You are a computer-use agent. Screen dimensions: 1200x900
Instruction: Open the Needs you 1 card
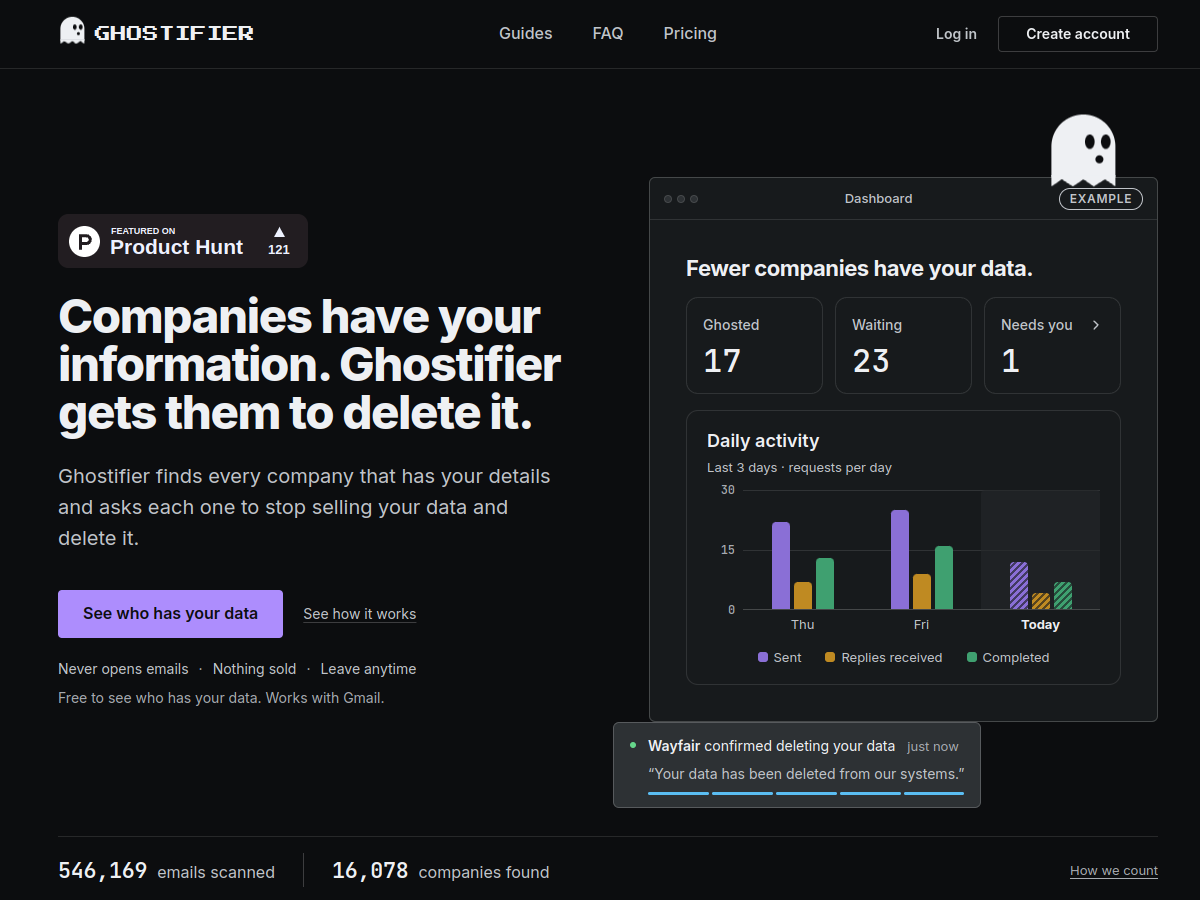click(x=1052, y=345)
